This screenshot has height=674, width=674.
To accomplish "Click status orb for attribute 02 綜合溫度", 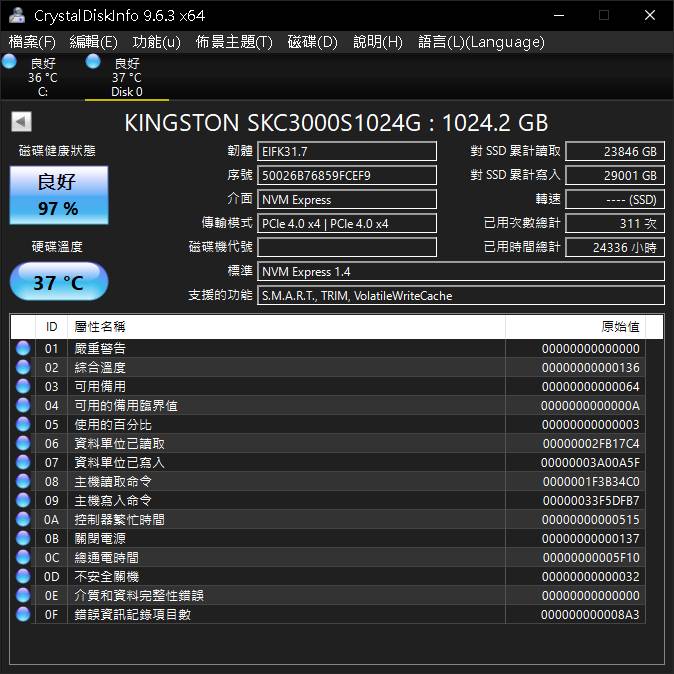I will (x=23, y=367).
